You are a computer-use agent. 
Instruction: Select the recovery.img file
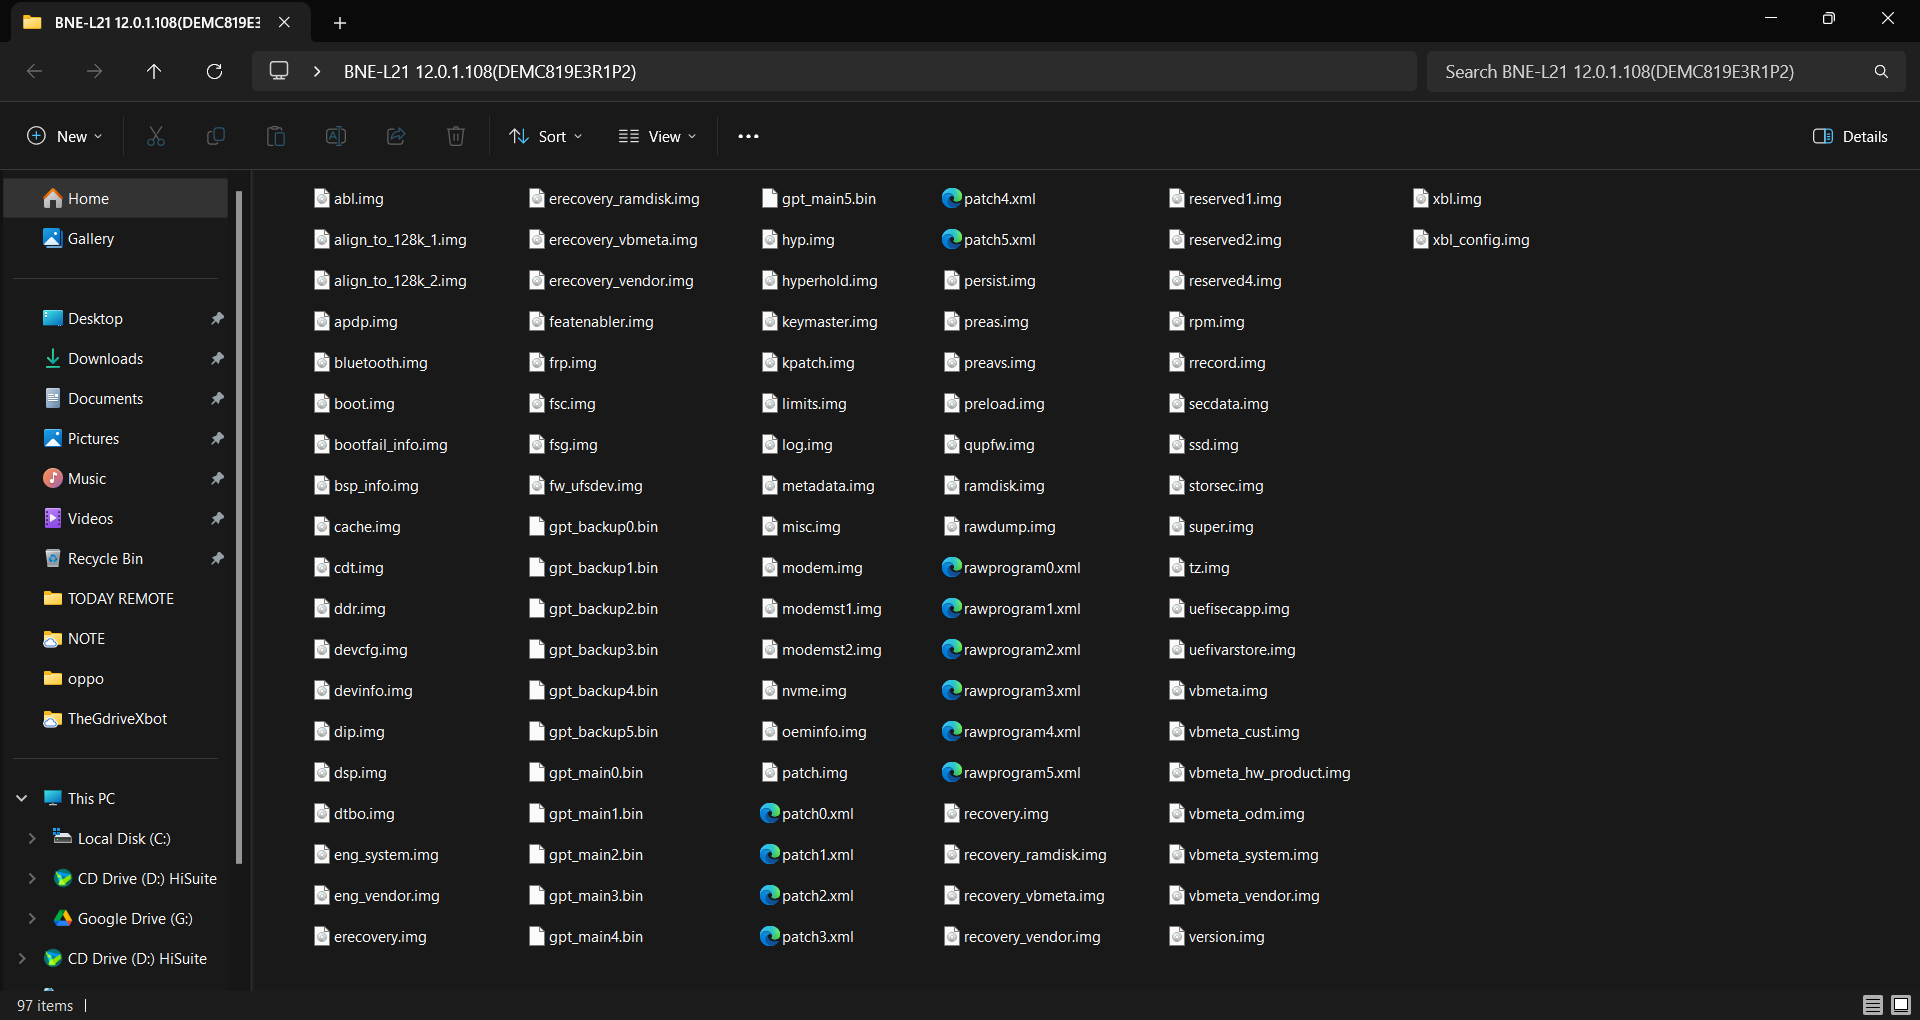[x=996, y=813]
